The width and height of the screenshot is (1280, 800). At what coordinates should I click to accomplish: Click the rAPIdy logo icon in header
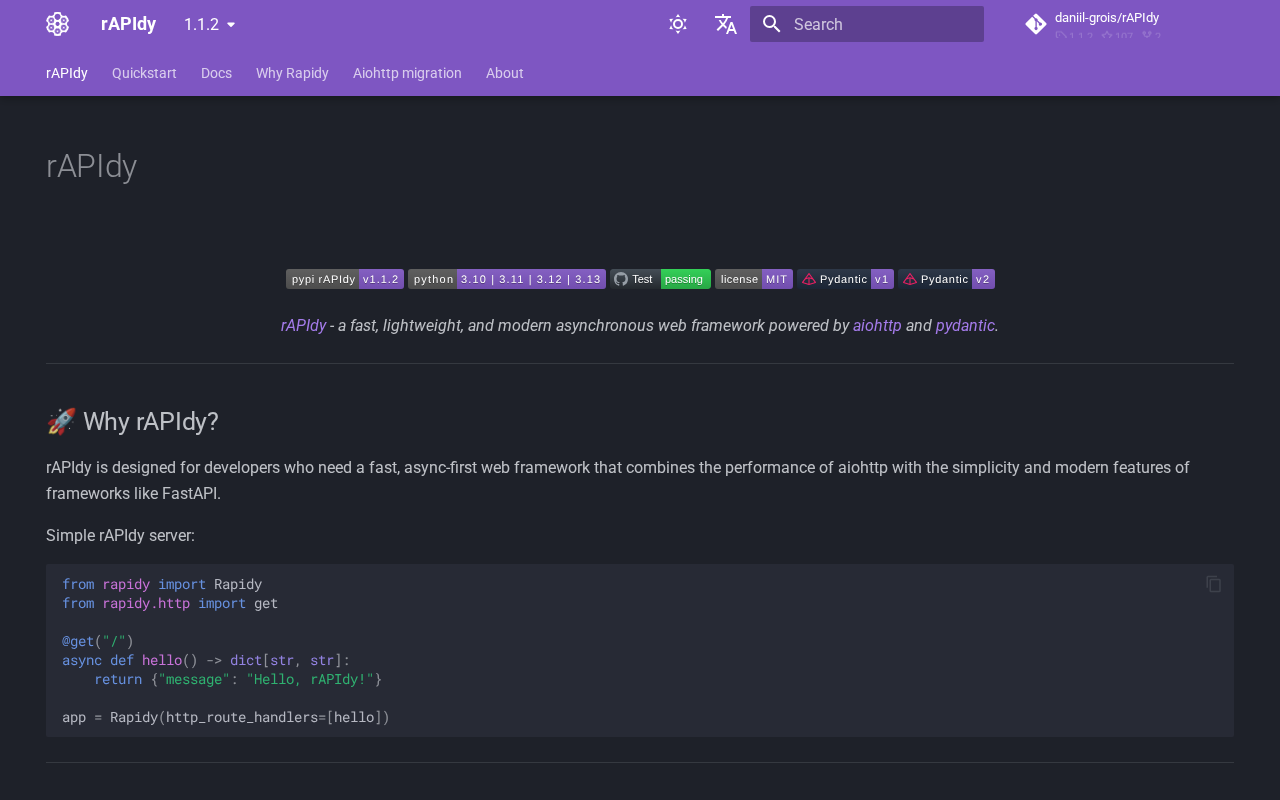(x=58, y=24)
